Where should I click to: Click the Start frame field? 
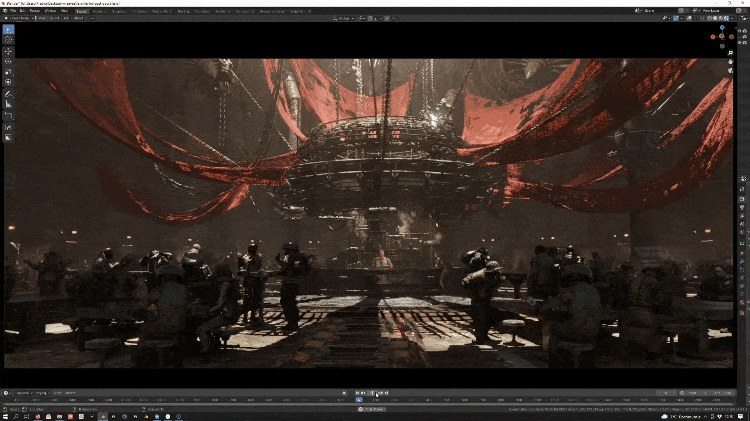point(697,393)
